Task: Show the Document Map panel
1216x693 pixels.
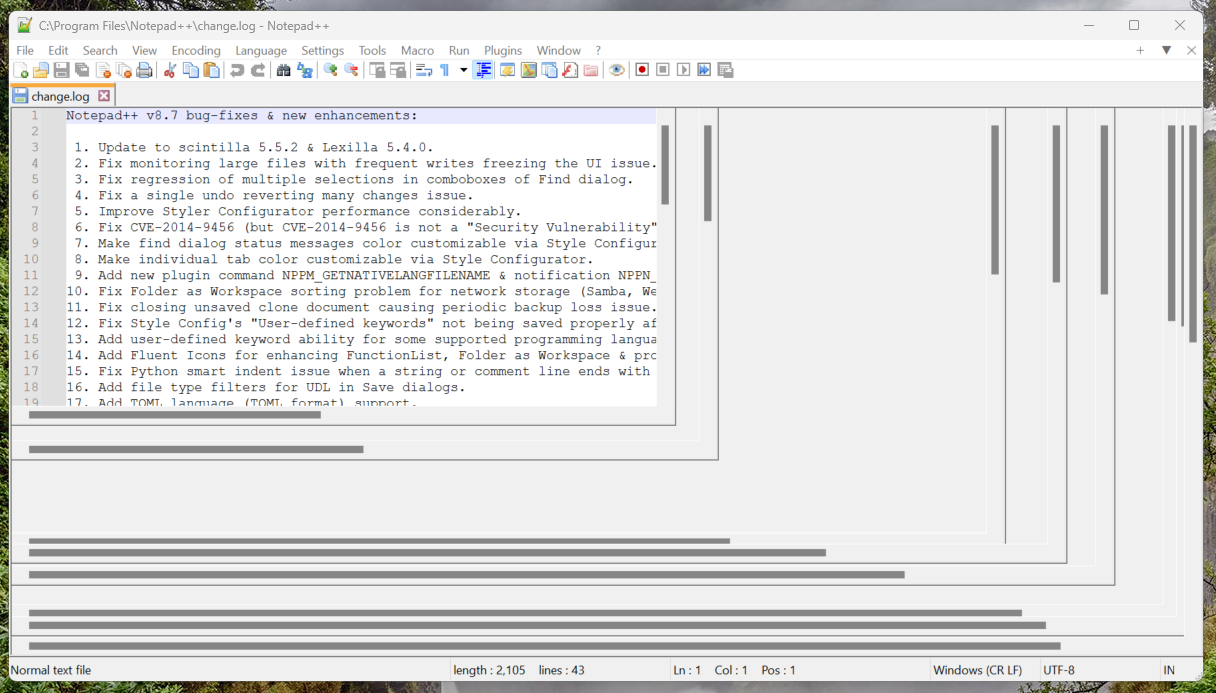Action: click(528, 70)
